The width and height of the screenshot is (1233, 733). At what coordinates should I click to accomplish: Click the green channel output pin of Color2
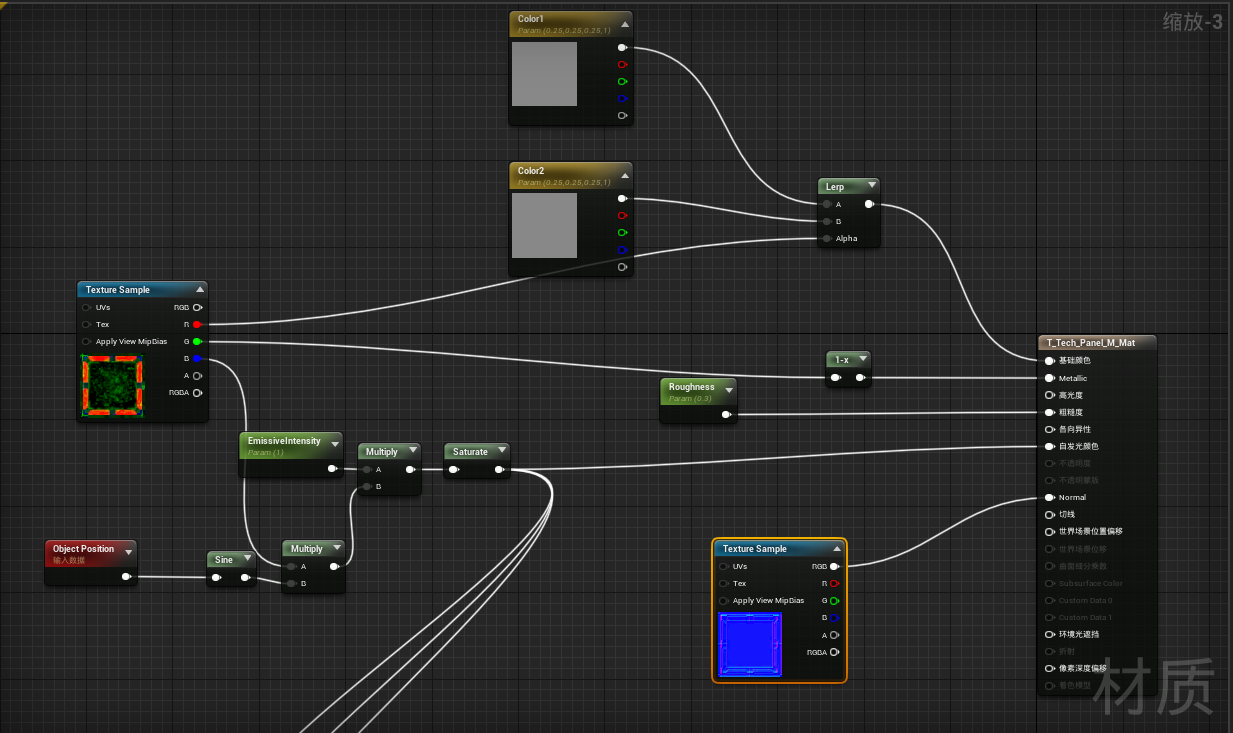(x=622, y=232)
